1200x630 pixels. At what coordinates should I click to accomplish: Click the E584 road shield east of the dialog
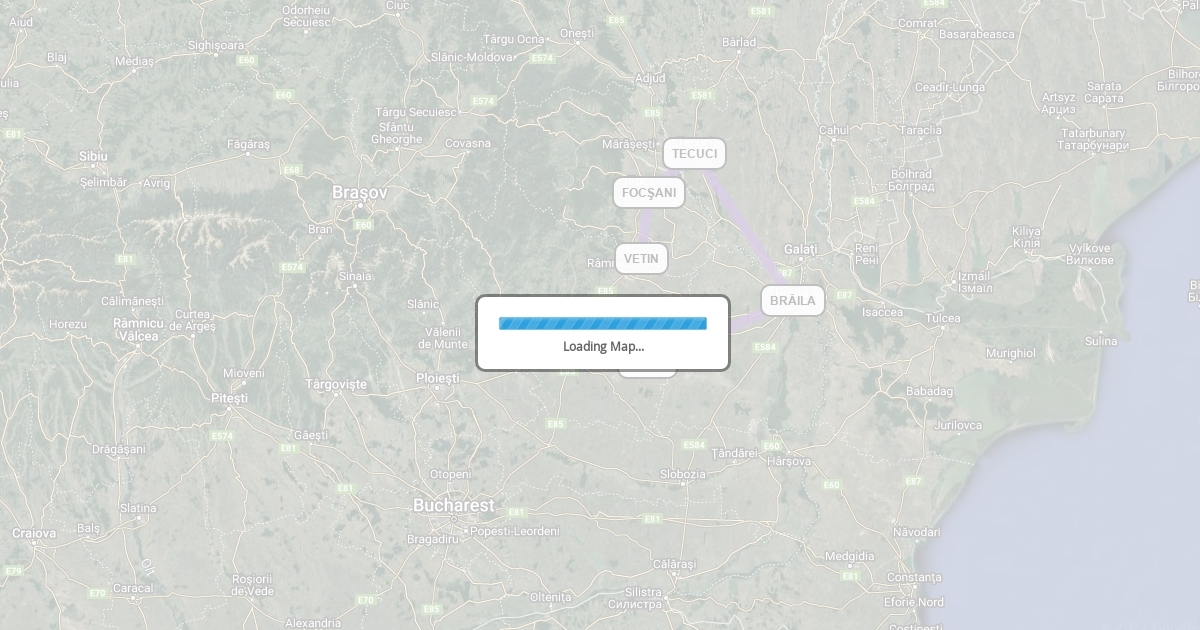(x=764, y=347)
